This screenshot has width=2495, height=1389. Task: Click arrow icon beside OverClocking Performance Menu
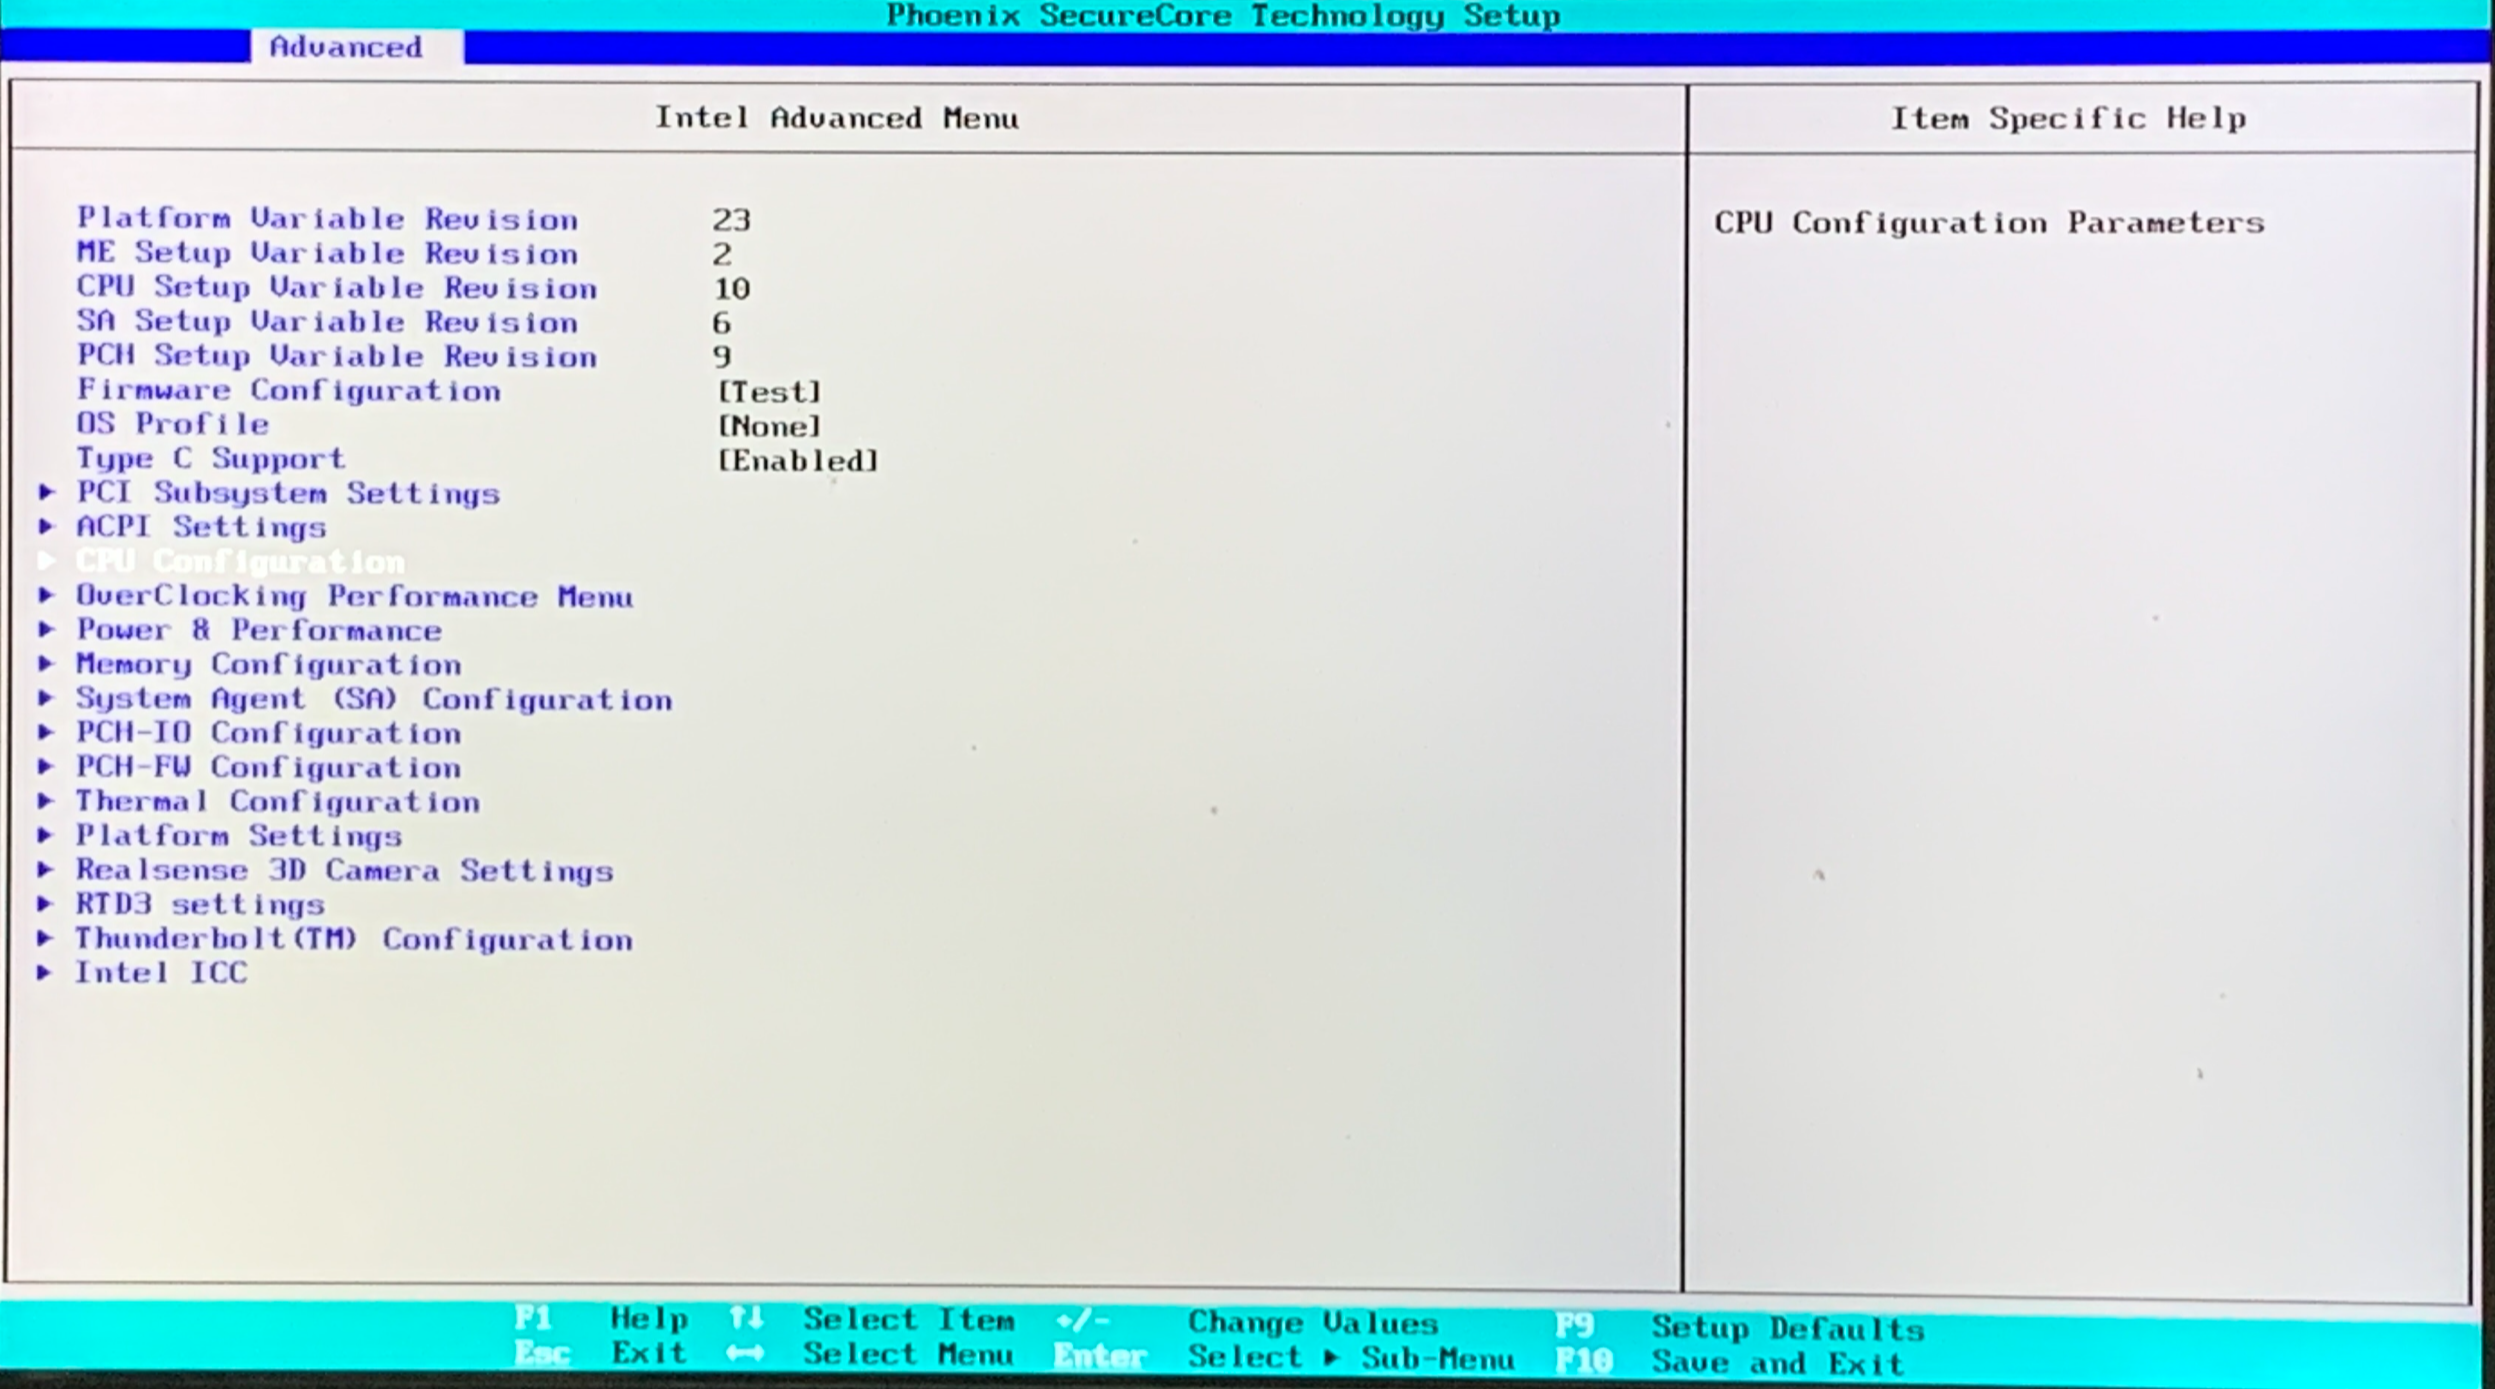pos(46,595)
